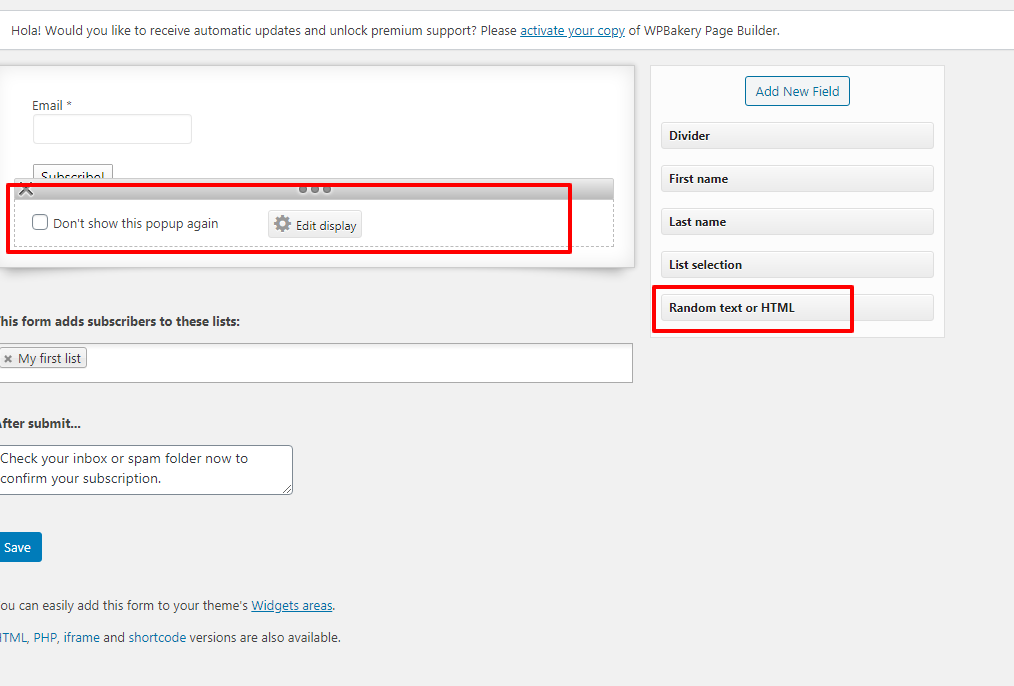The image size is (1014, 686).
Task: Choose Random text or HTML field
Action: tap(797, 308)
